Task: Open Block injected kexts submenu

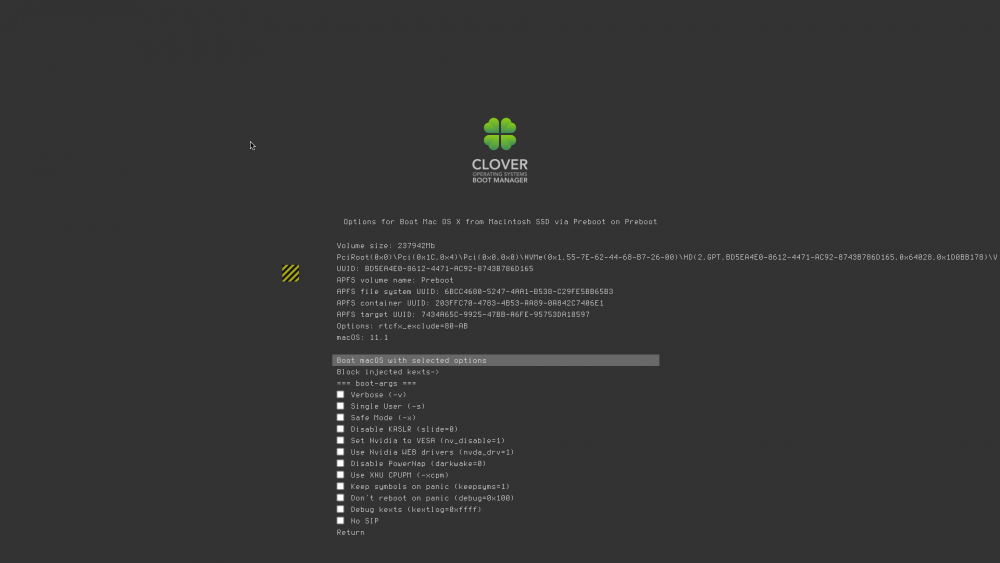Action: coord(388,372)
